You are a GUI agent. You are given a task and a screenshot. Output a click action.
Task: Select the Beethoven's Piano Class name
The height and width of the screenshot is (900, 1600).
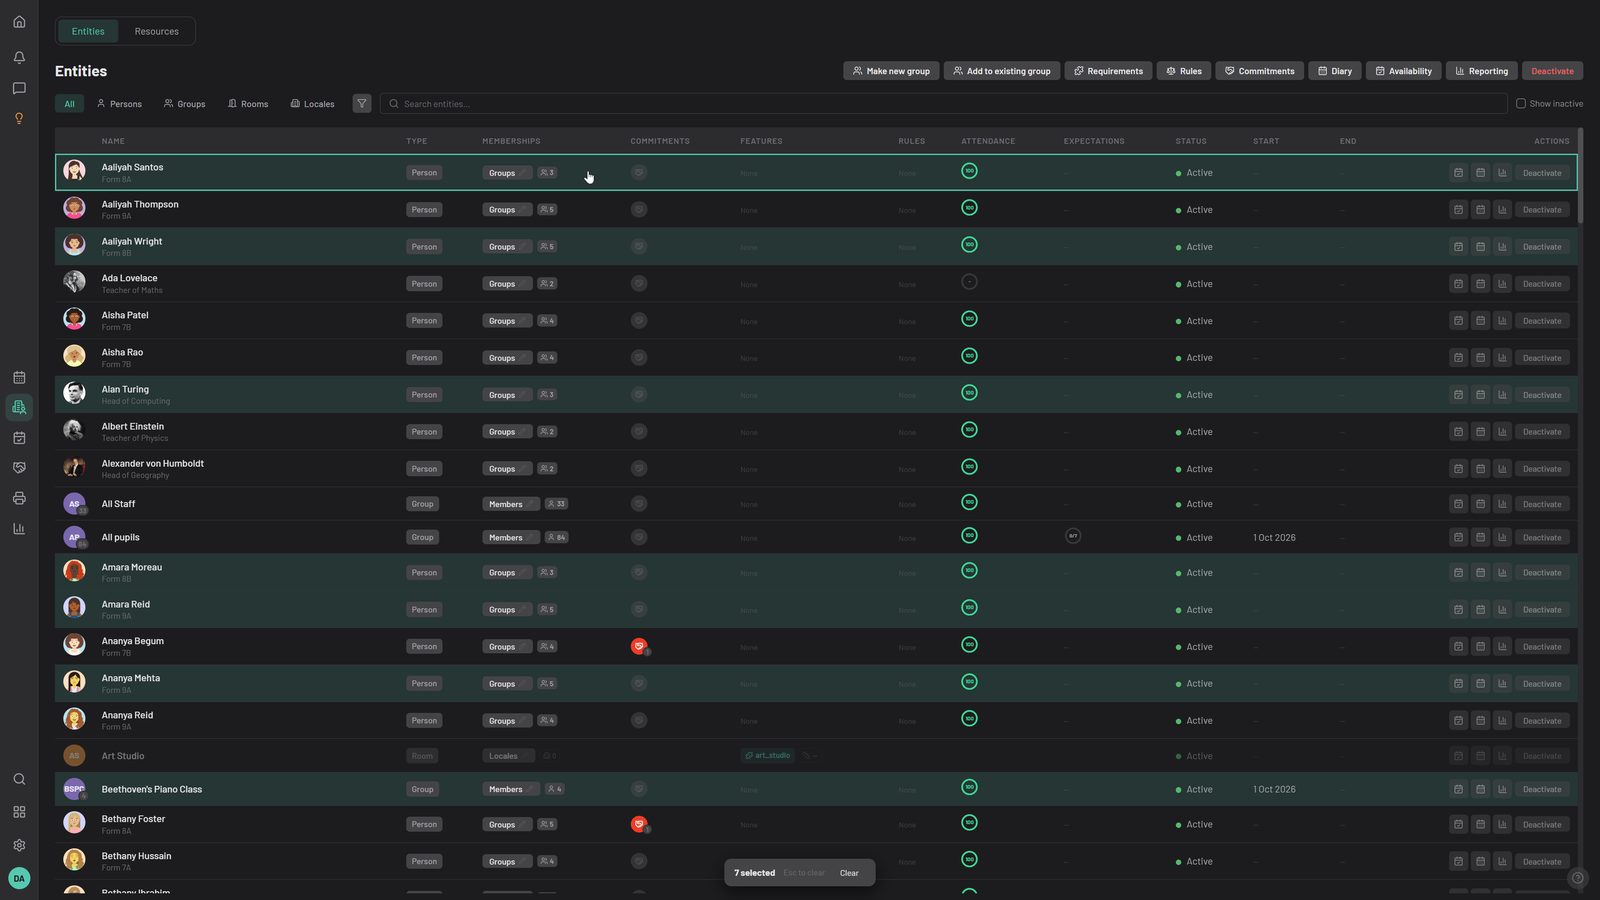click(x=151, y=789)
